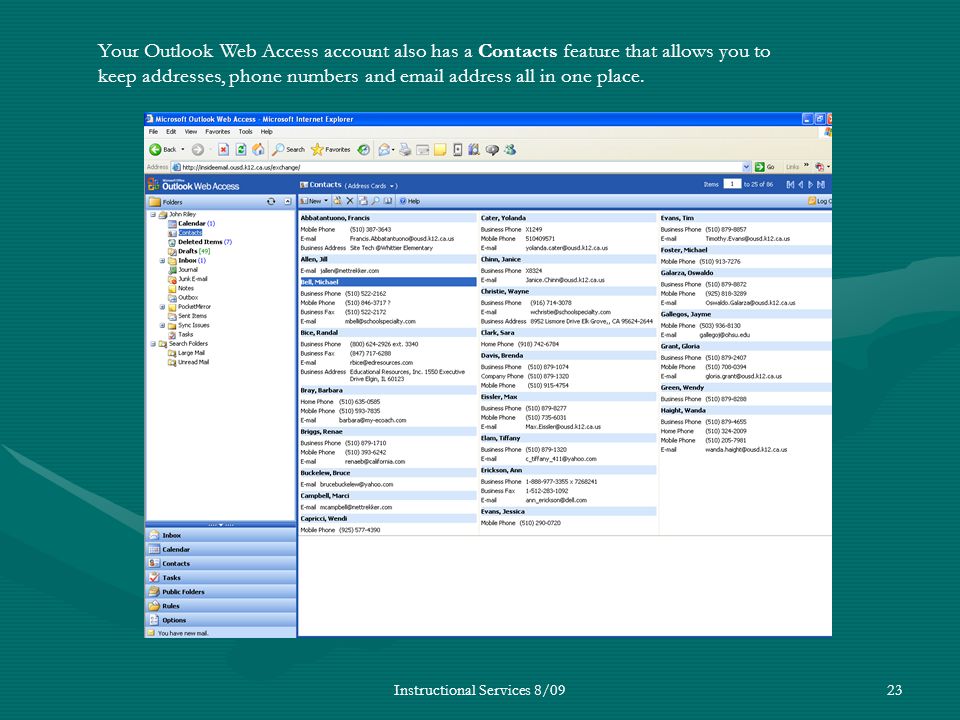This screenshot has height=720, width=960.
Task: Open Public Folders in navigation pane
Action: pyautogui.click(x=220, y=591)
